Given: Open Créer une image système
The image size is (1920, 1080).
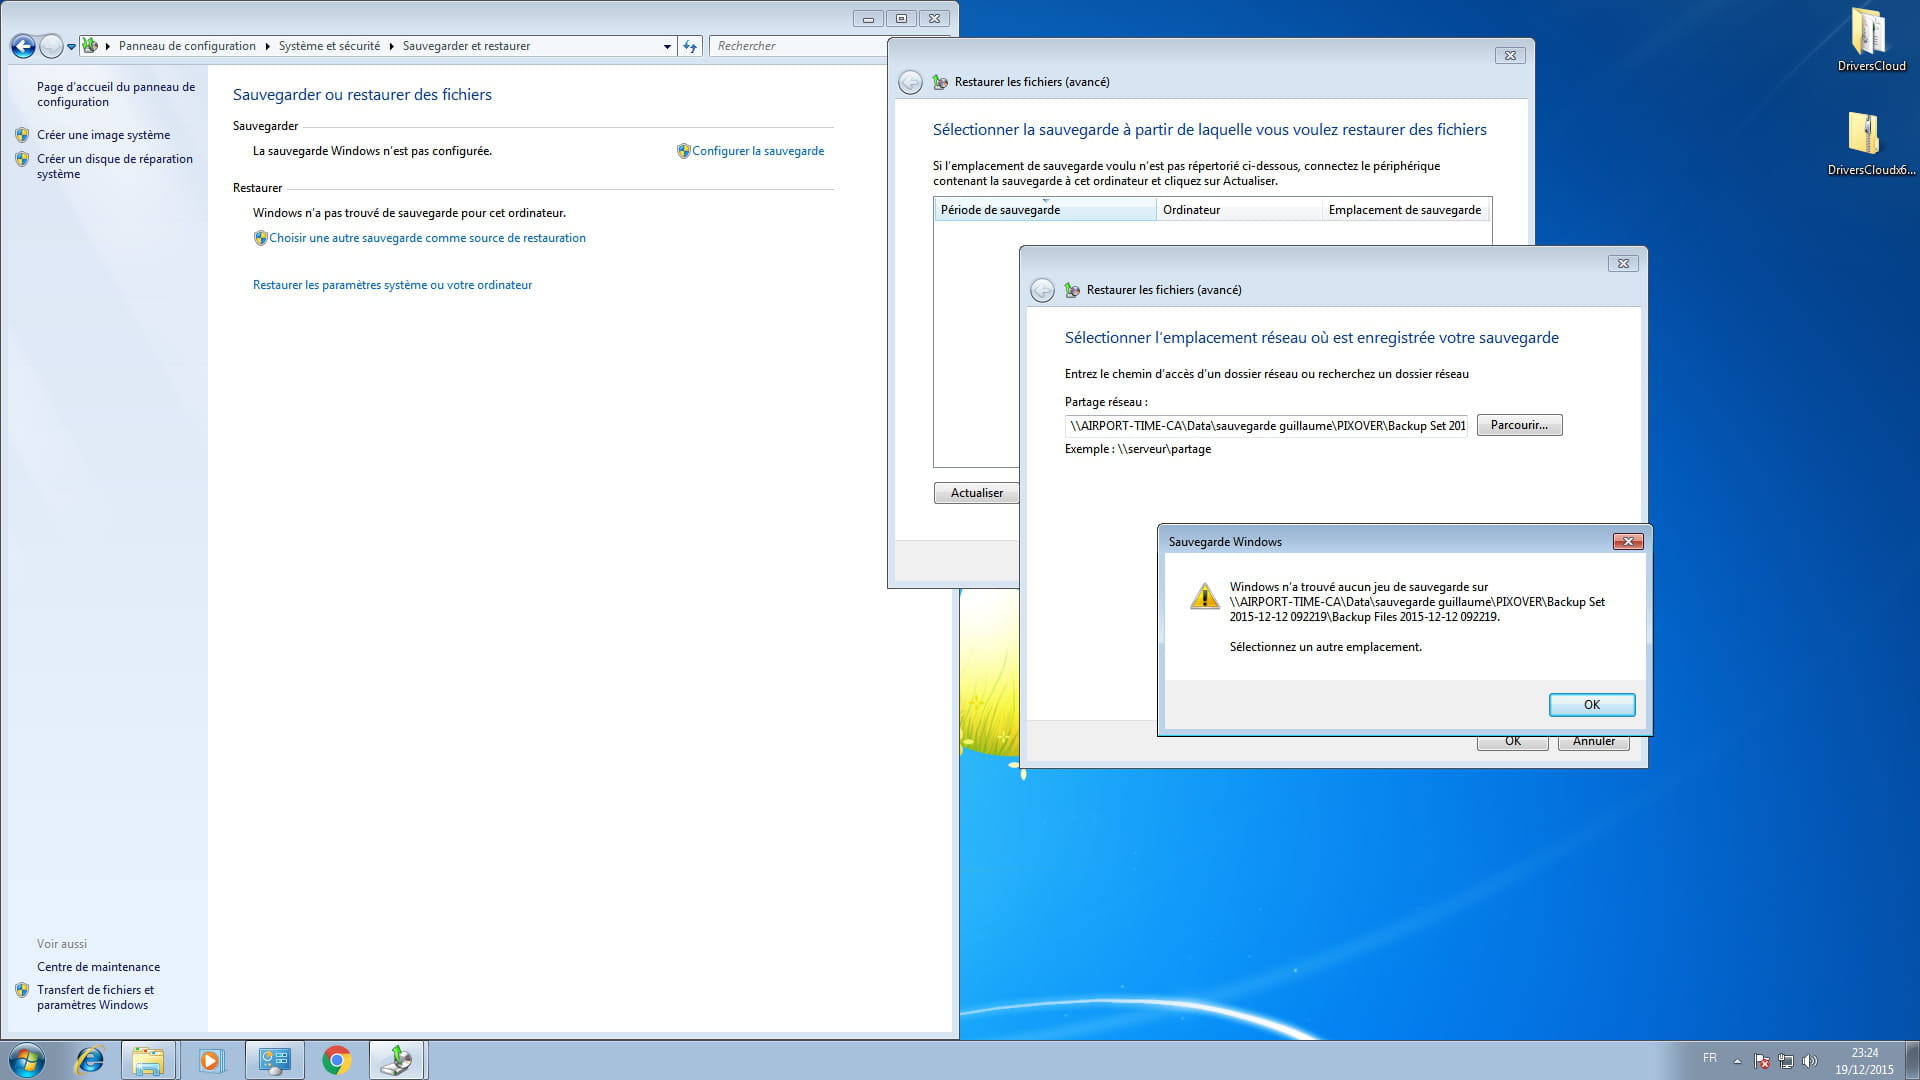Looking at the screenshot, I should 103,135.
